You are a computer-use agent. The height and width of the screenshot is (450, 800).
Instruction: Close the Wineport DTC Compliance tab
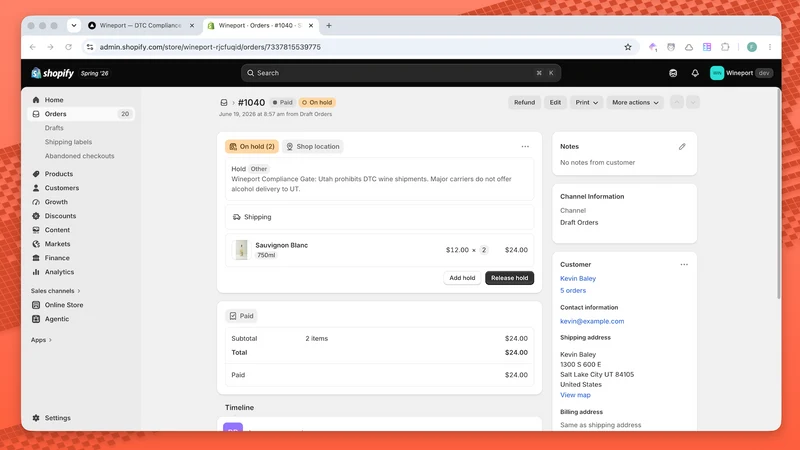point(192,26)
